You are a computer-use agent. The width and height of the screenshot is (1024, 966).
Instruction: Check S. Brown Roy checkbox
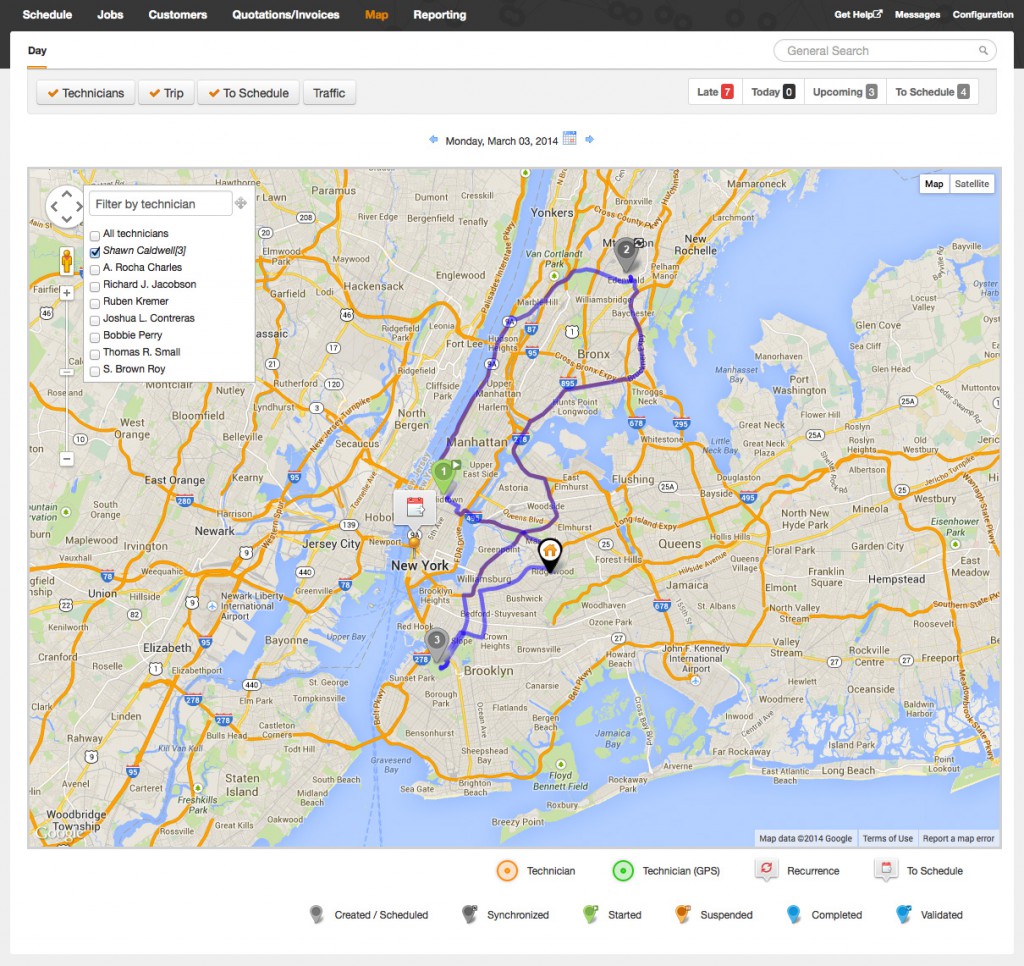point(95,371)
